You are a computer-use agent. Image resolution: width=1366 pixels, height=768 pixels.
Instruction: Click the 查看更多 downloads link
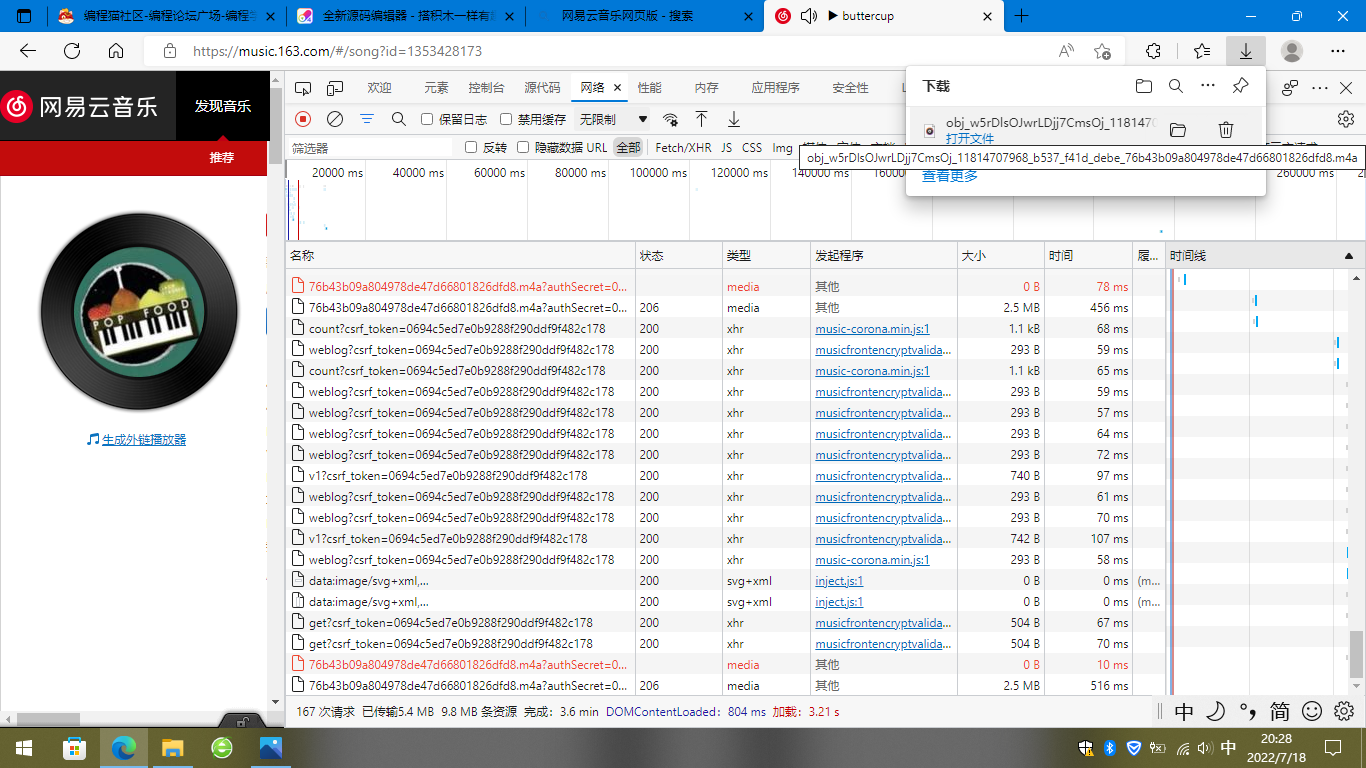(x=950, y=176)
